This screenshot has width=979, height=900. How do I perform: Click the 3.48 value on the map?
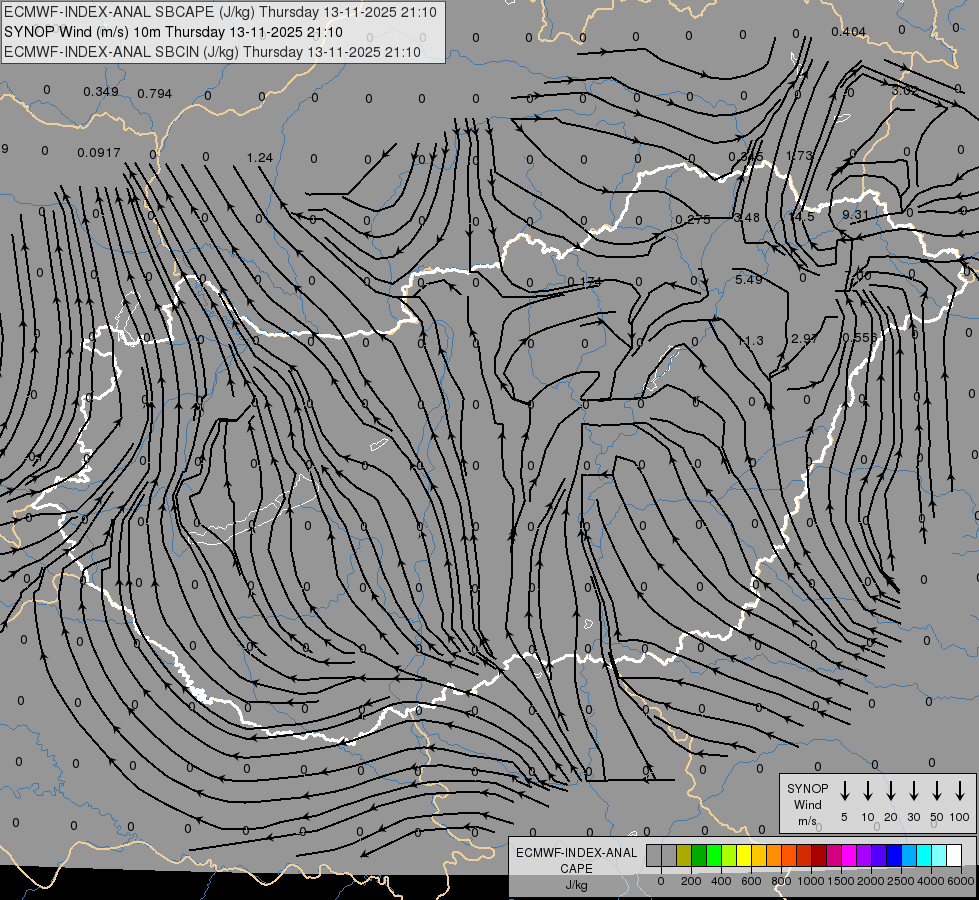(747, 217)
